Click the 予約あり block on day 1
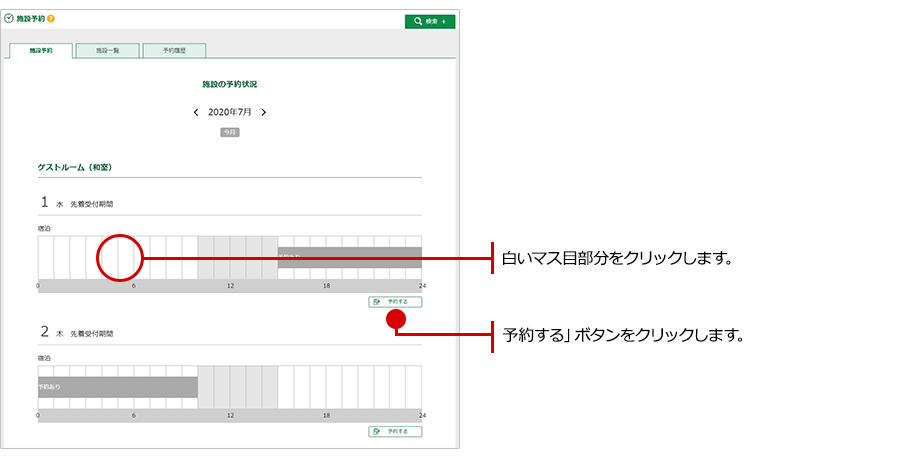 point(349,257)
